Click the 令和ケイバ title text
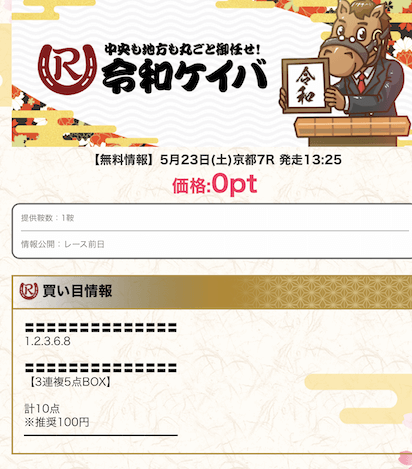Screen dimensions: 412x469 (185, 76)
